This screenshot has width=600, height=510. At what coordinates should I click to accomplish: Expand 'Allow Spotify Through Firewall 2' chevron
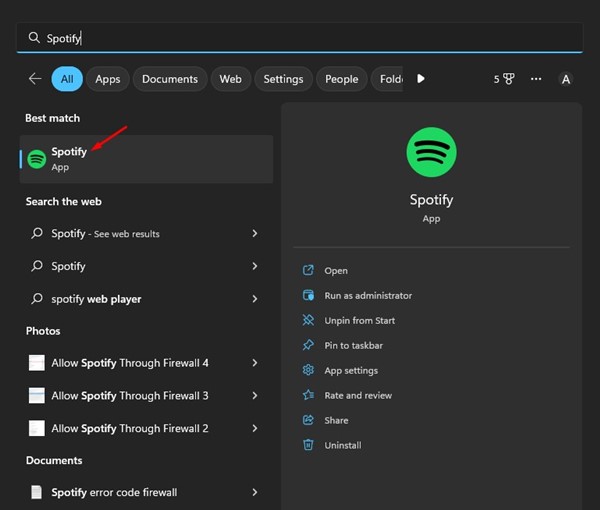click(255, 429)
